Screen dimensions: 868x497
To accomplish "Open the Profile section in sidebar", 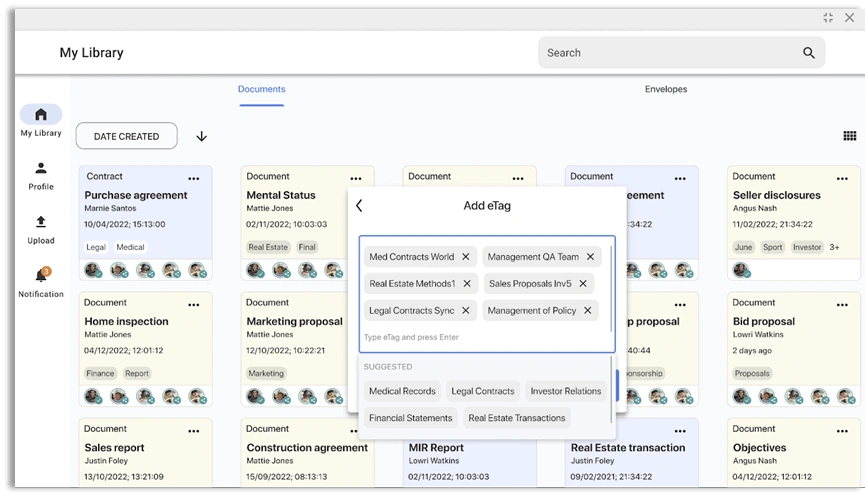I will tap(41, 176).
